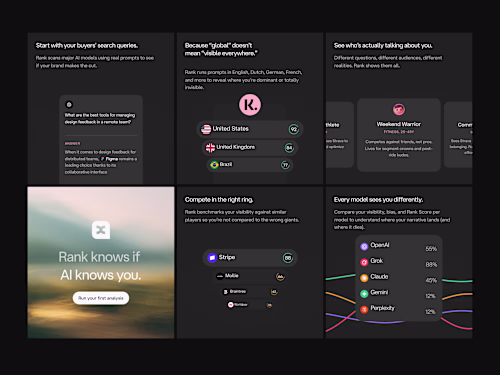Click the Mollie logo icon
The width and height of the screenshot is (500, 375).
220,276
